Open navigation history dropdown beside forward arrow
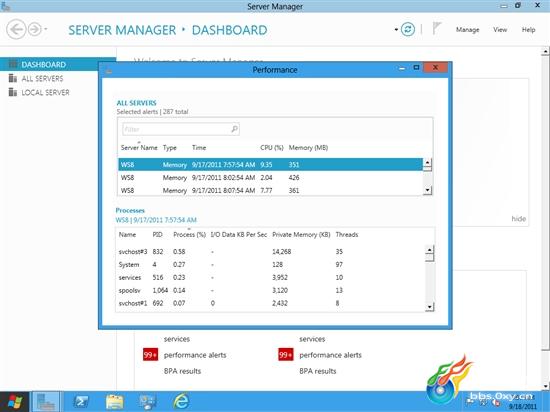The image size is (550, 412). pos(46,29)
